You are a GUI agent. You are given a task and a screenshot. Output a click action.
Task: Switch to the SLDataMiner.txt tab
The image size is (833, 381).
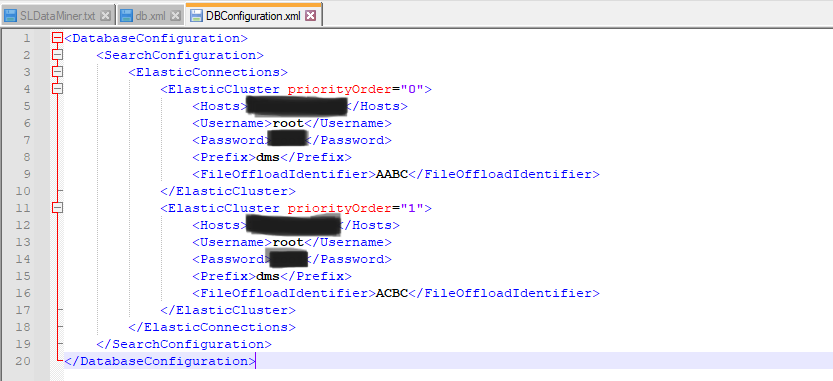57,15
